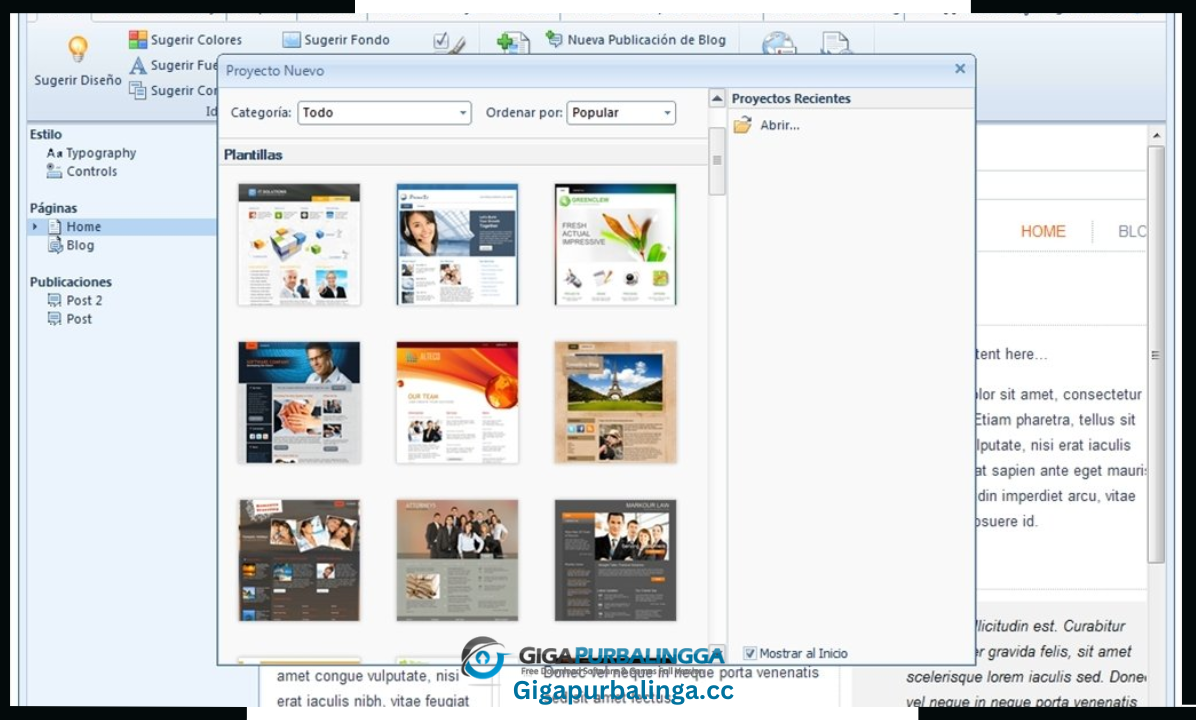This screenshot has width=1200, height=720.
Task: Open the Abrir... folder link
Action: click(x=767, y=125)
